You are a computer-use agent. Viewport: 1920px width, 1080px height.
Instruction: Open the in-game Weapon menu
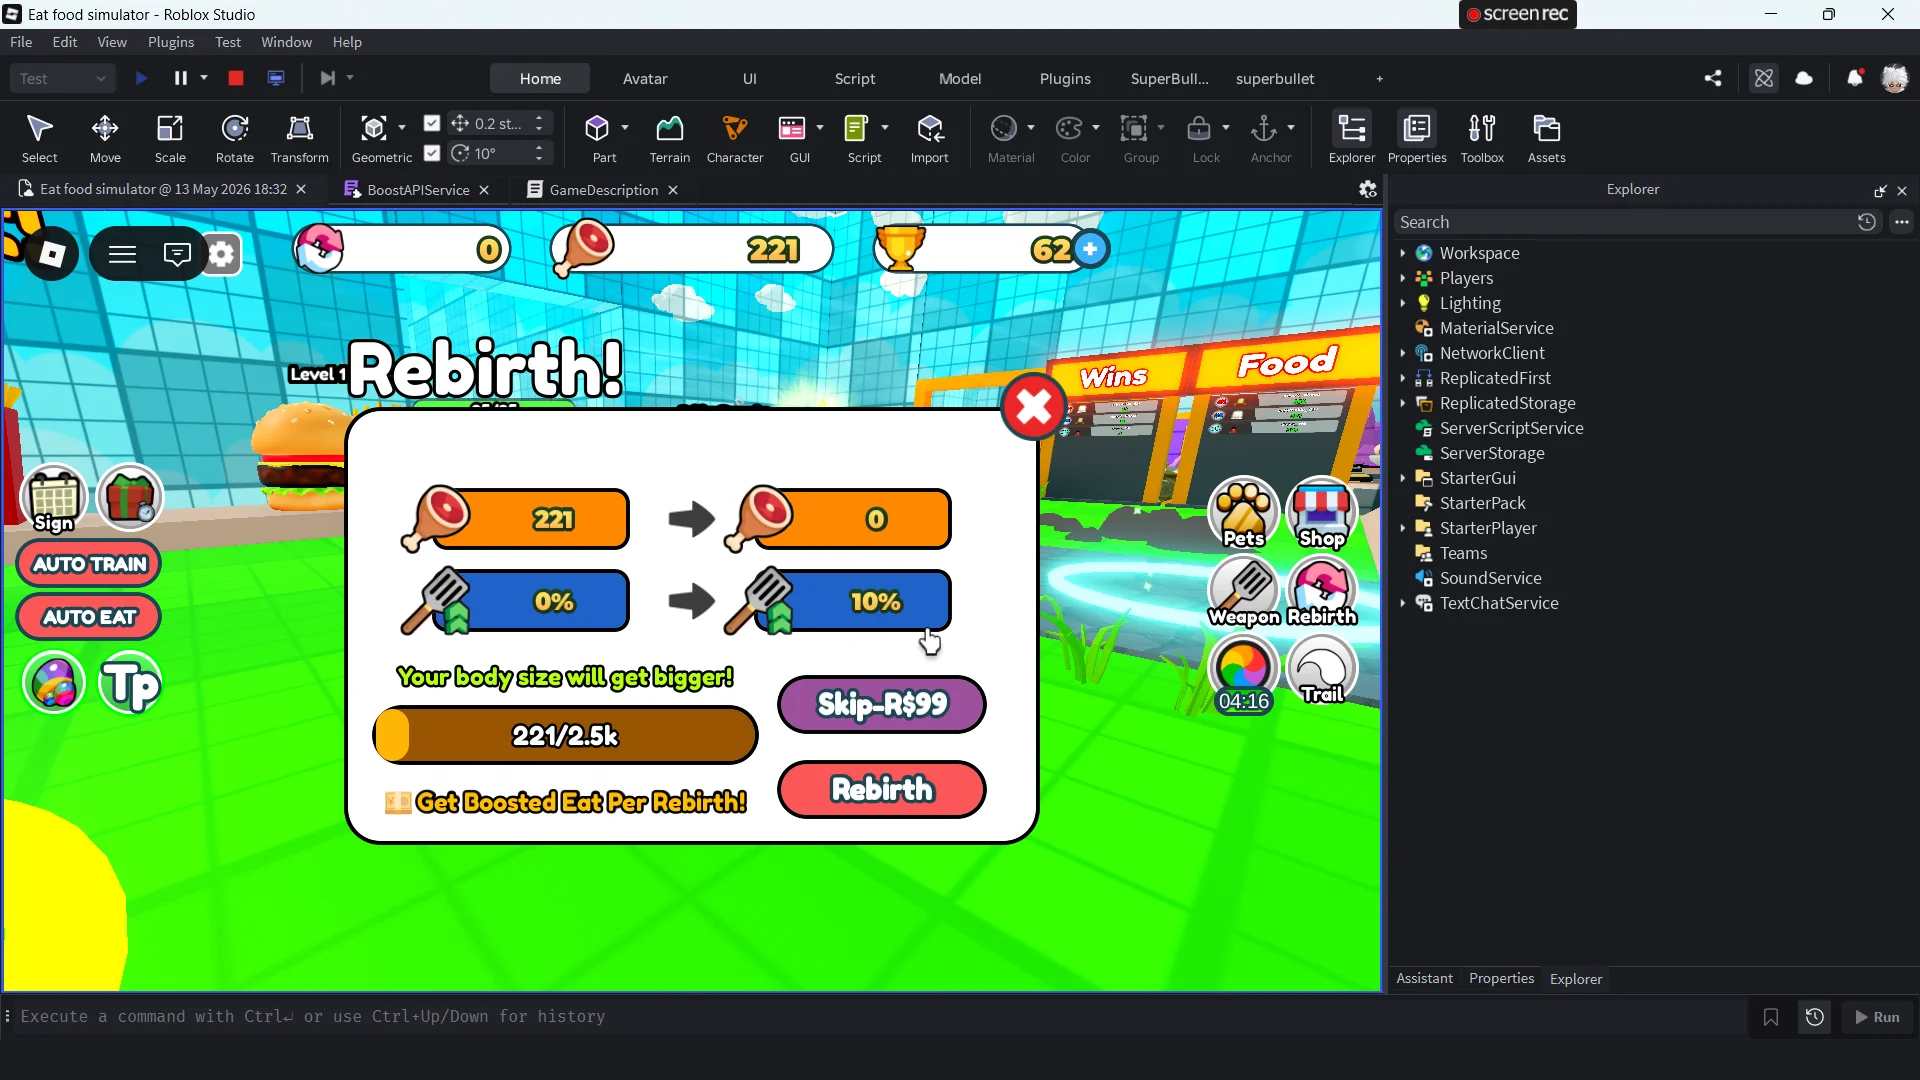click(x=1244, y=591)
